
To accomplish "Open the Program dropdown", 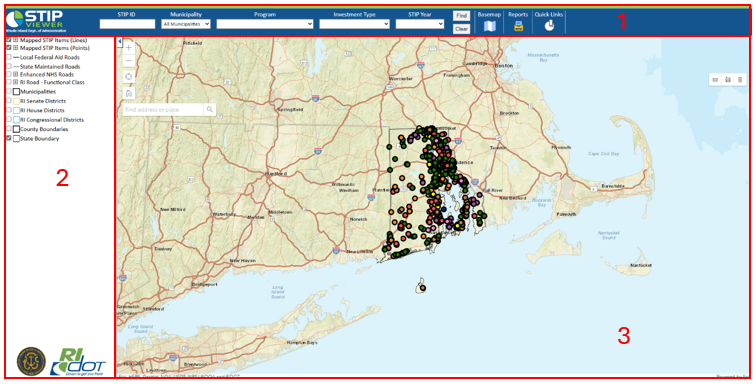I will 265,24.
